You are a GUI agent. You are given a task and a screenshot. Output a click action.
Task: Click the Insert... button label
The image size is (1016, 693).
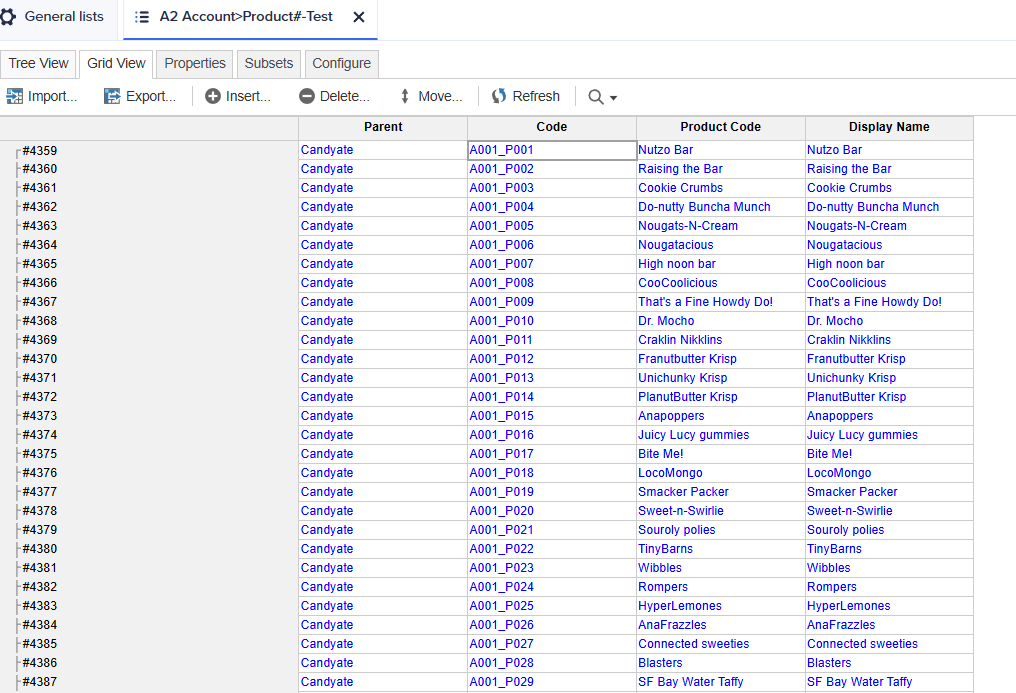click(x=248, y=97)
